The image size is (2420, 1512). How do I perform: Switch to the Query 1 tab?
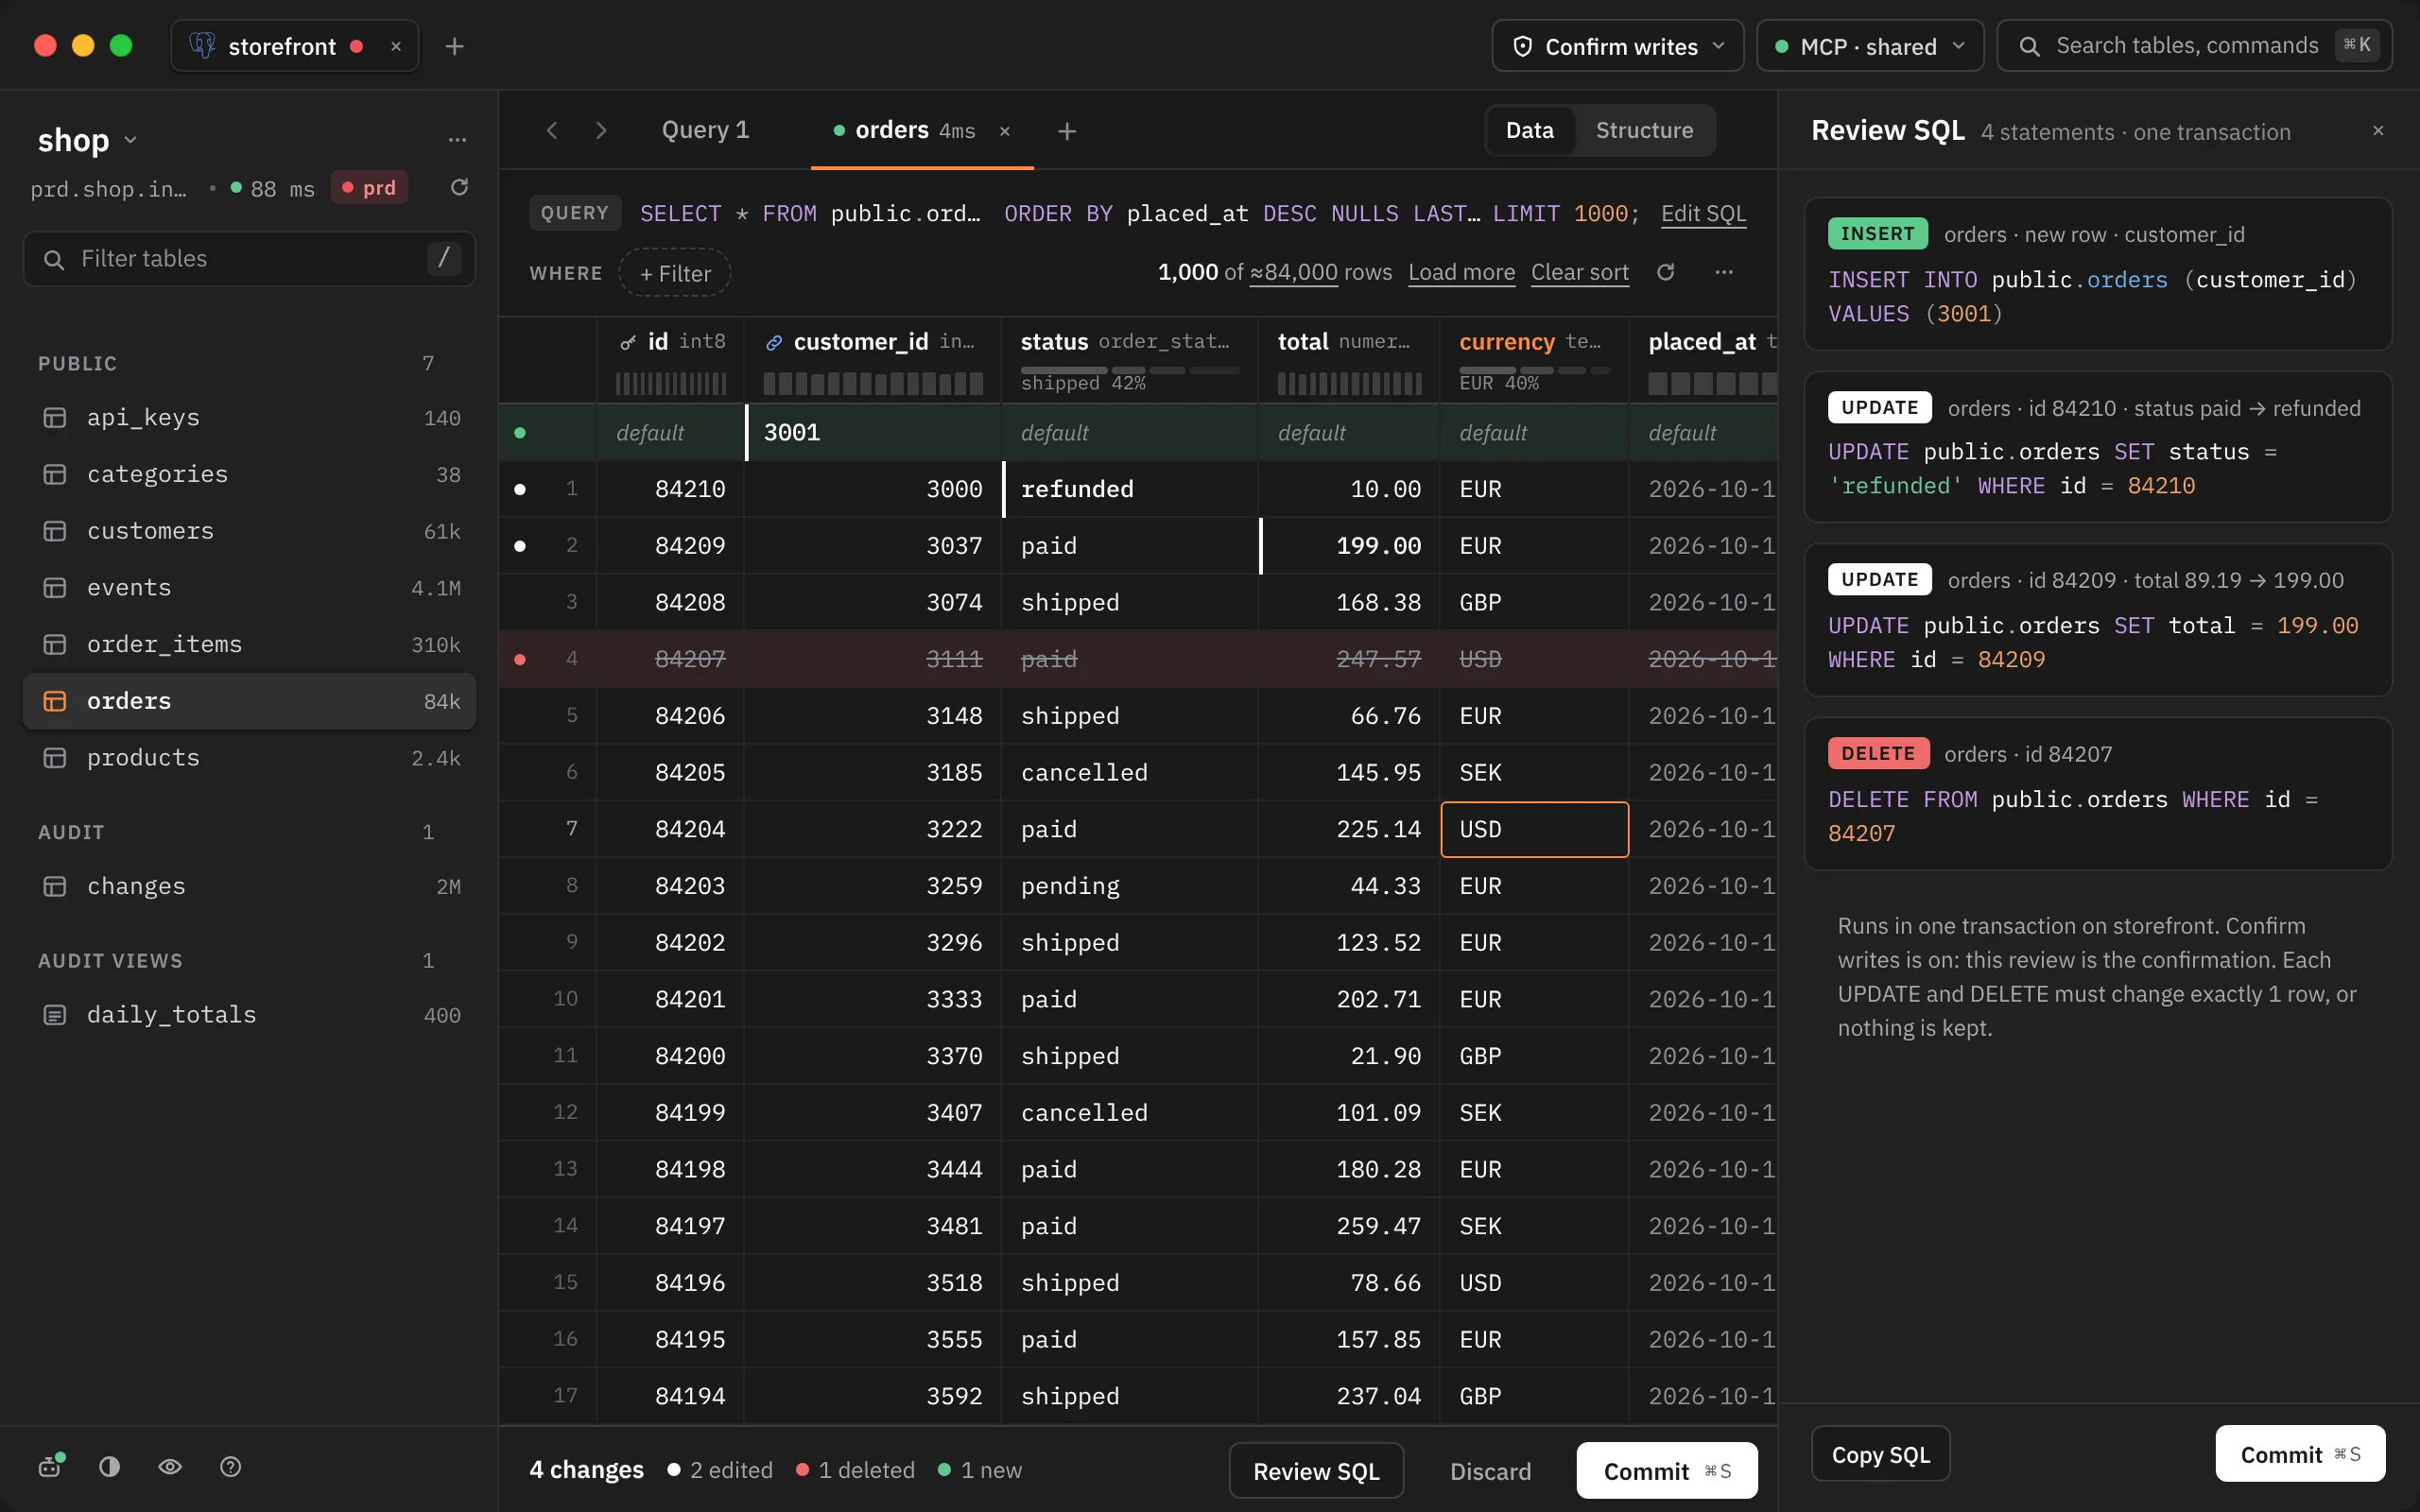tap(705, 130)
